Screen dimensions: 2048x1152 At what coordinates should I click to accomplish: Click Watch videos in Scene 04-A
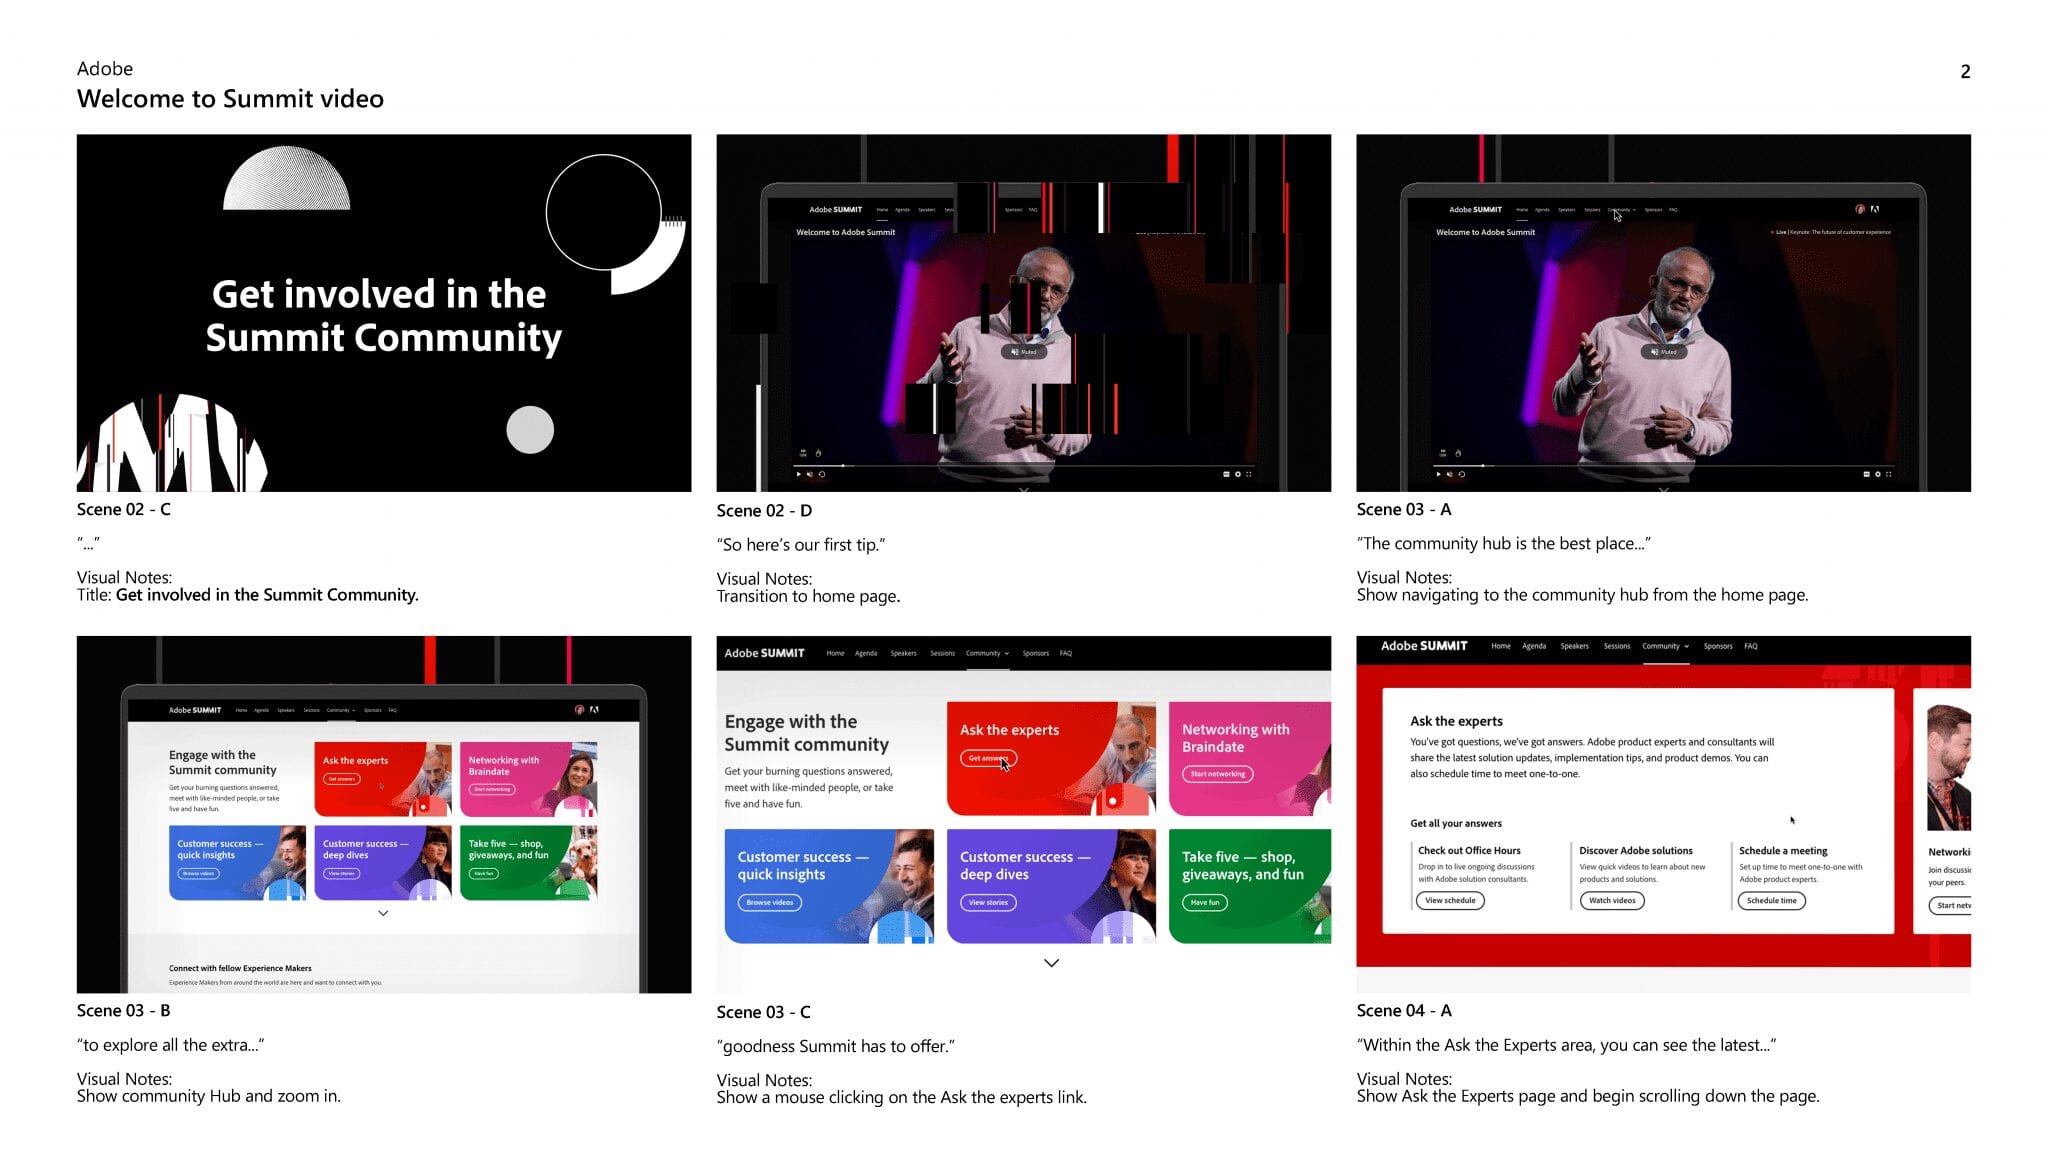pos(1612,900)
